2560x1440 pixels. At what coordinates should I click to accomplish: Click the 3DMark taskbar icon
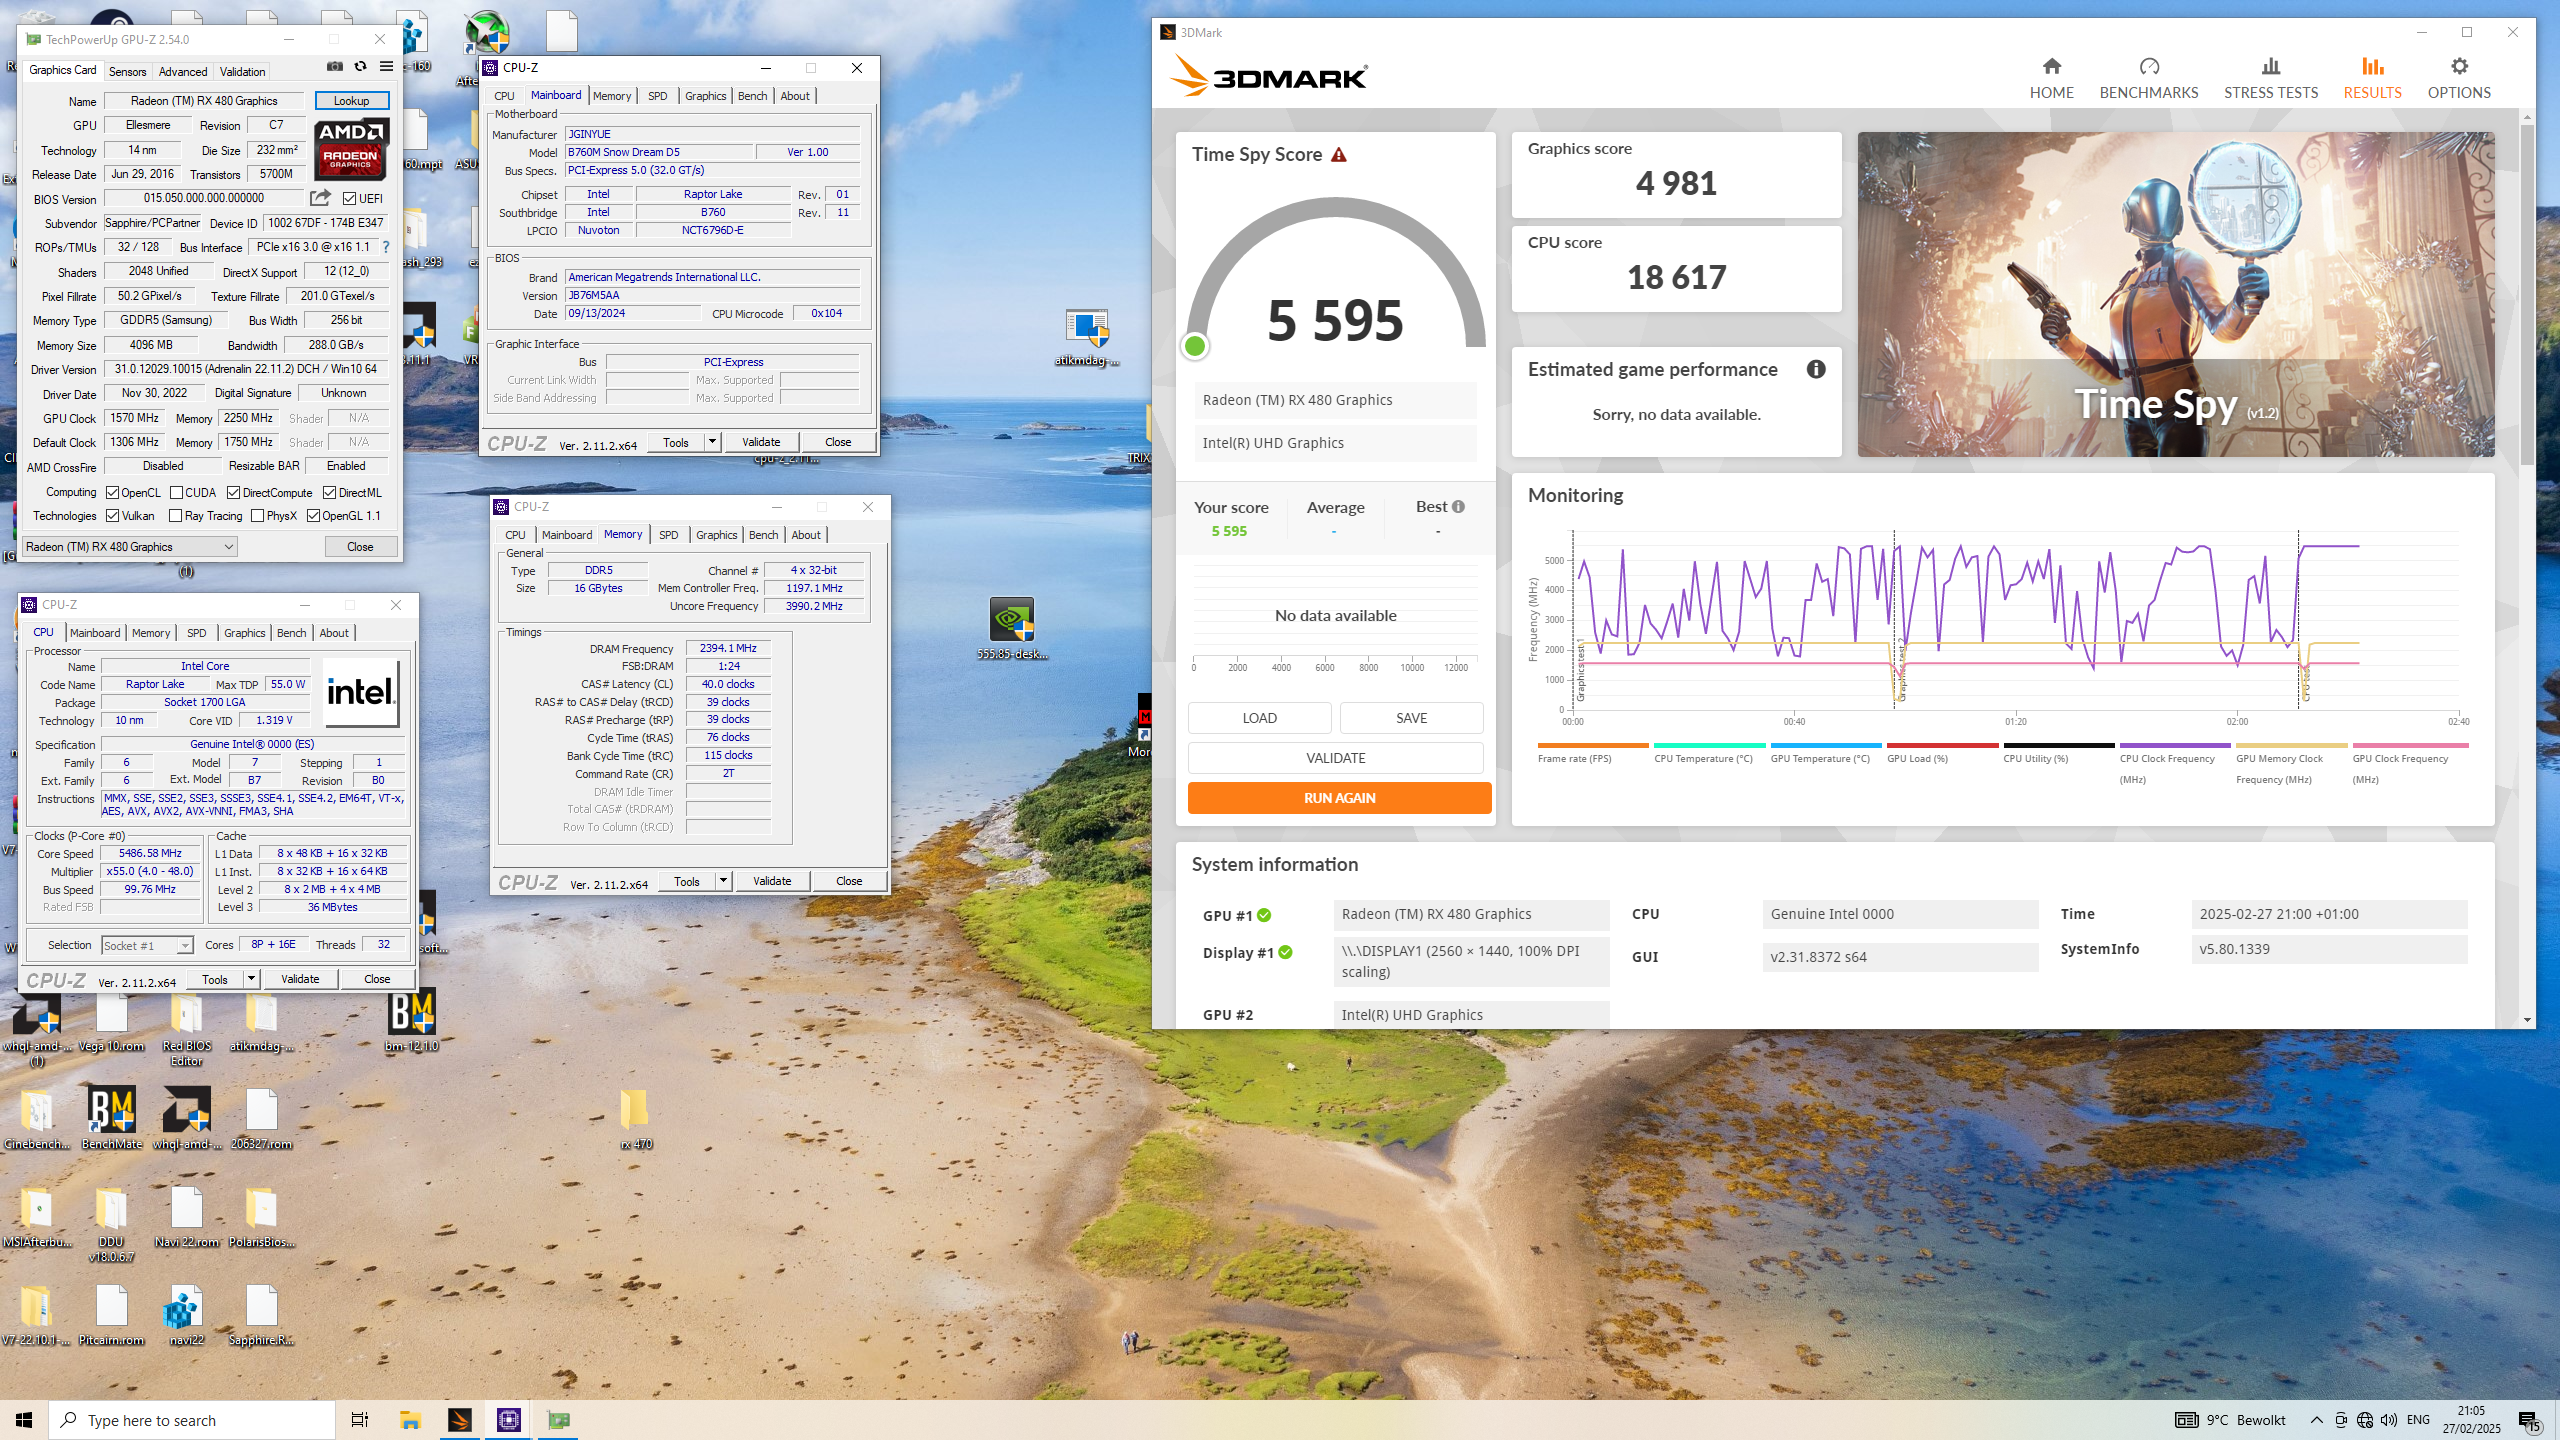coord(459,1420)
